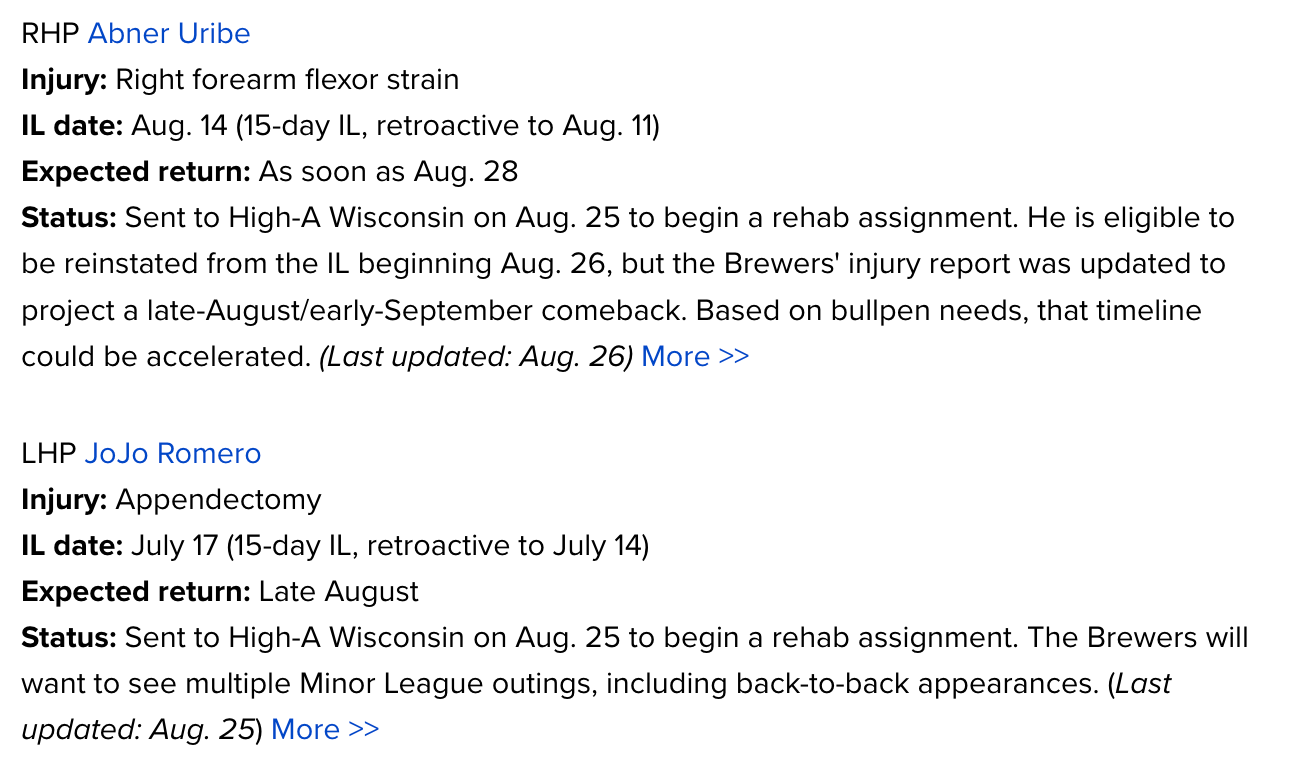Click Expected return label reading Late August
The image size is (1315, 762).
click(x=136, y=592)
